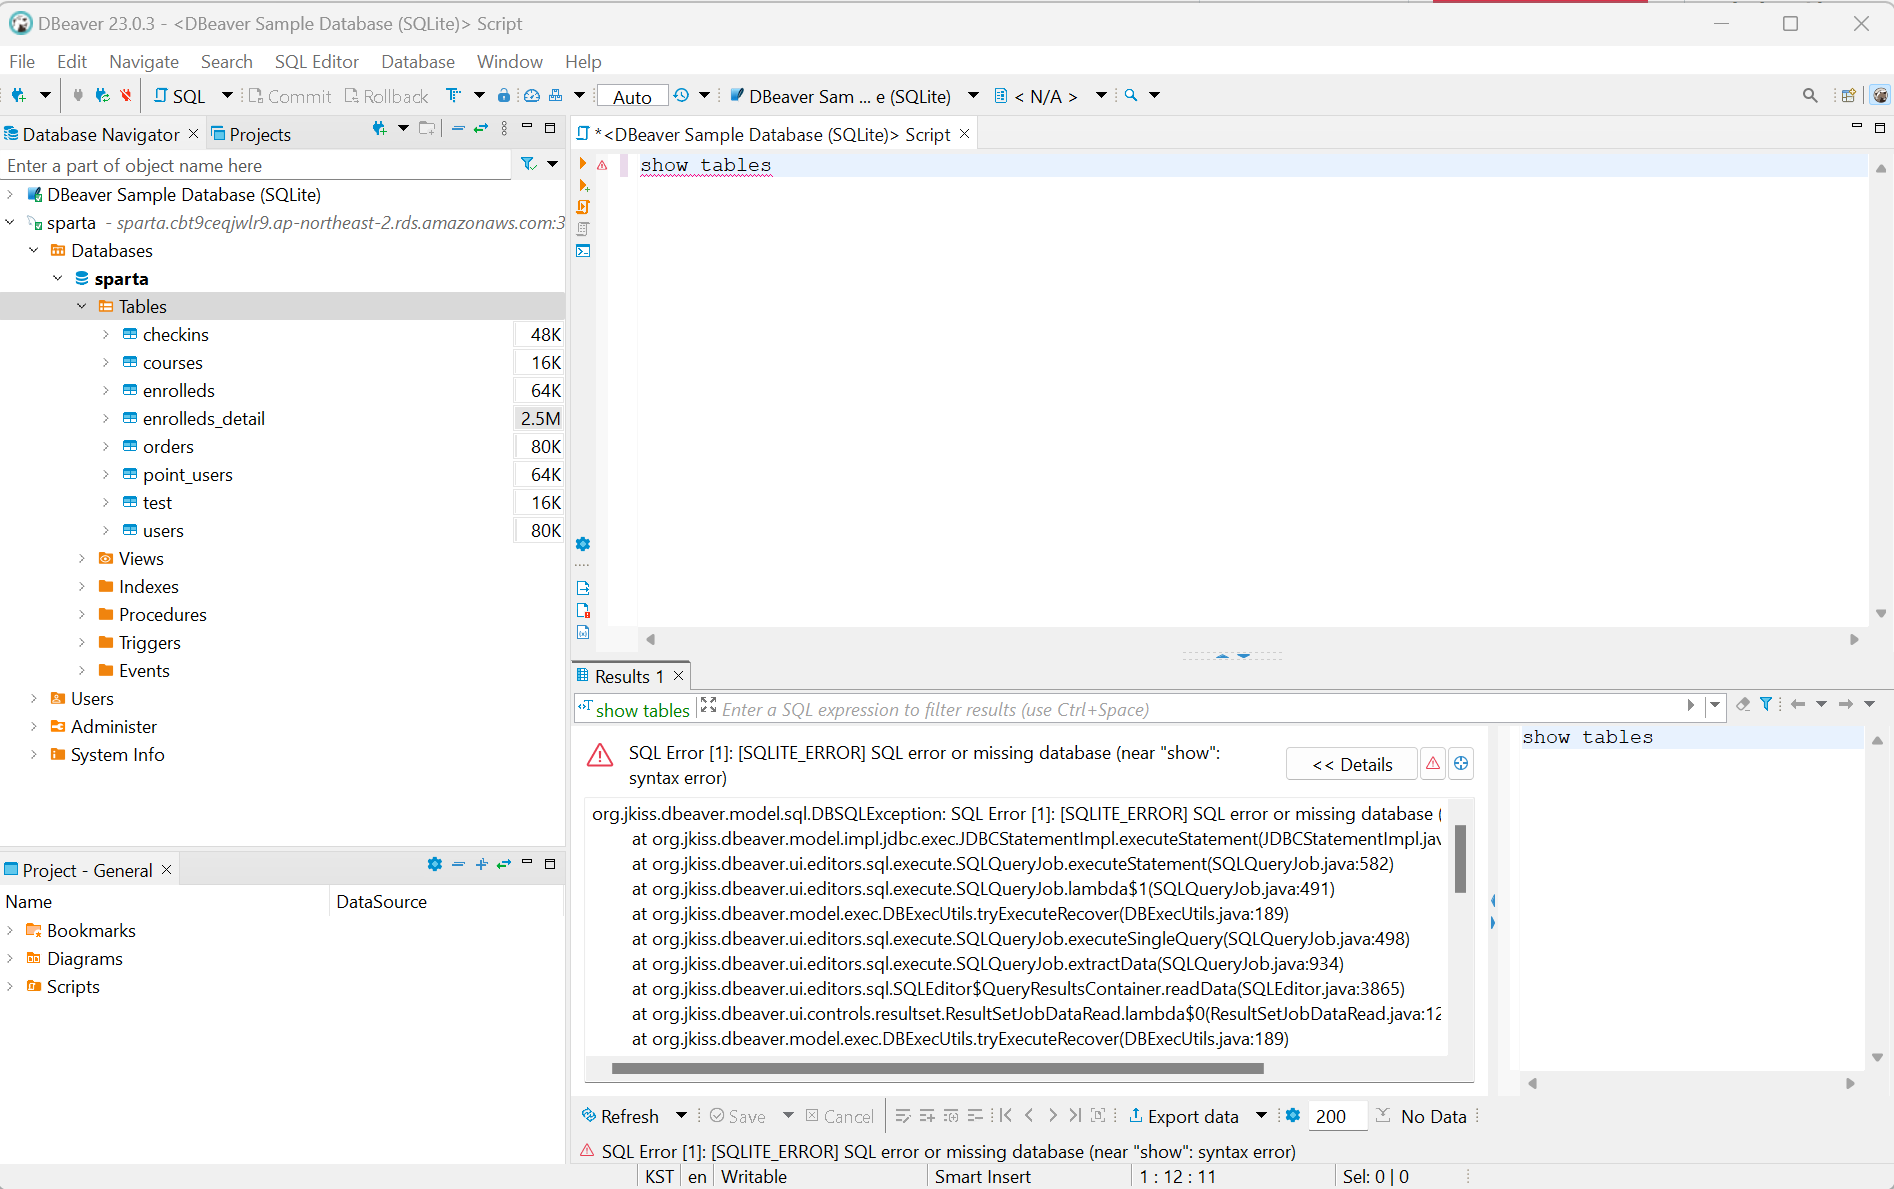
Task: Collapse all navigator nodes icon
Action: (458, 129)
